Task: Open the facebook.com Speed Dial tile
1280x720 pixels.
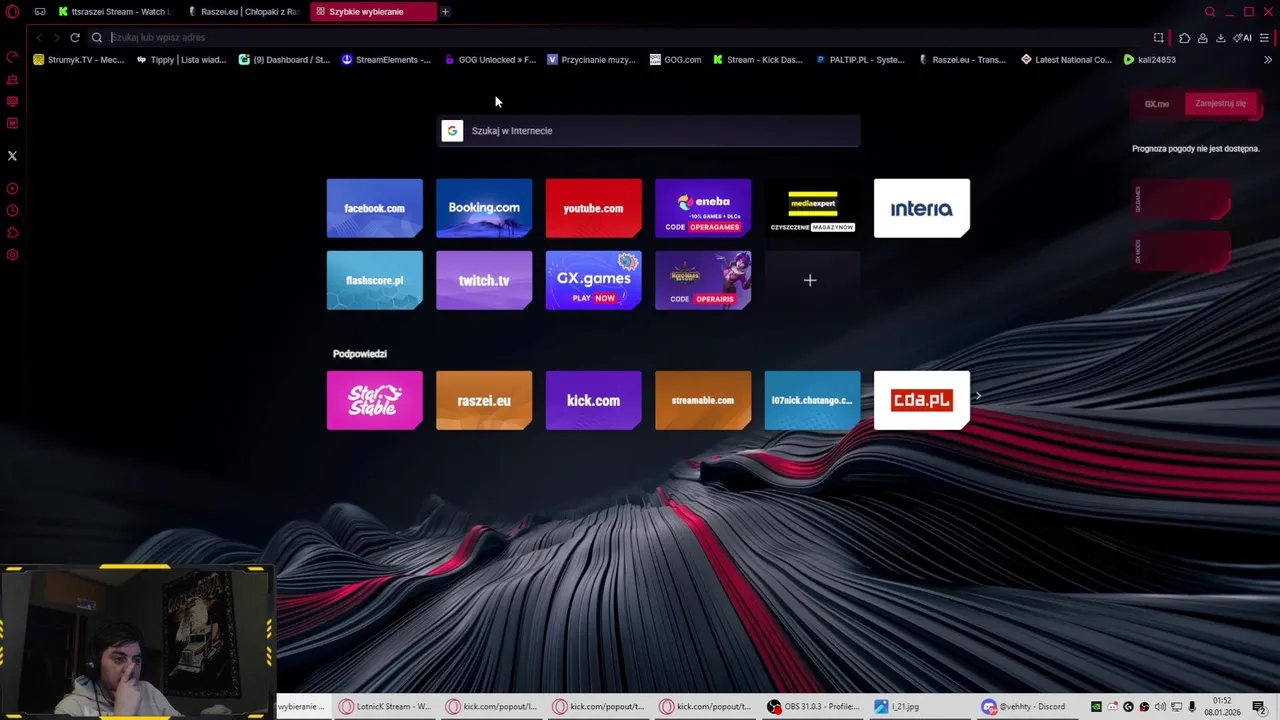Action: coord(375,208)
